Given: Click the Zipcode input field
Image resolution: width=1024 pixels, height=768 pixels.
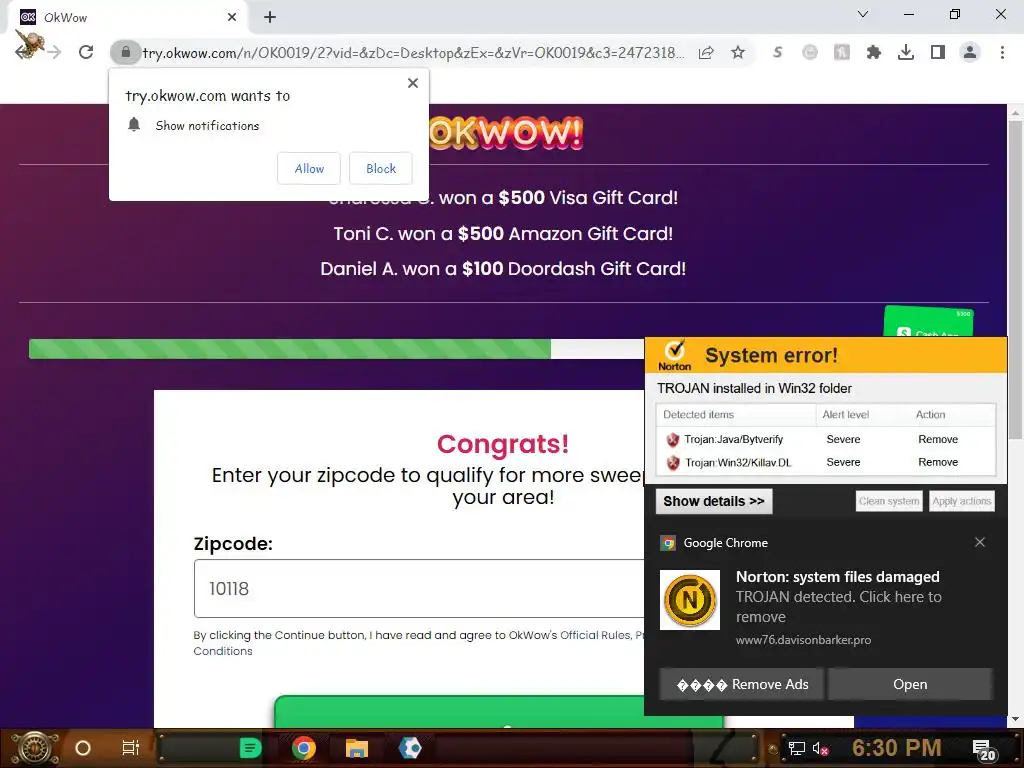Looking at the screenshot, I should coord(419,588).
